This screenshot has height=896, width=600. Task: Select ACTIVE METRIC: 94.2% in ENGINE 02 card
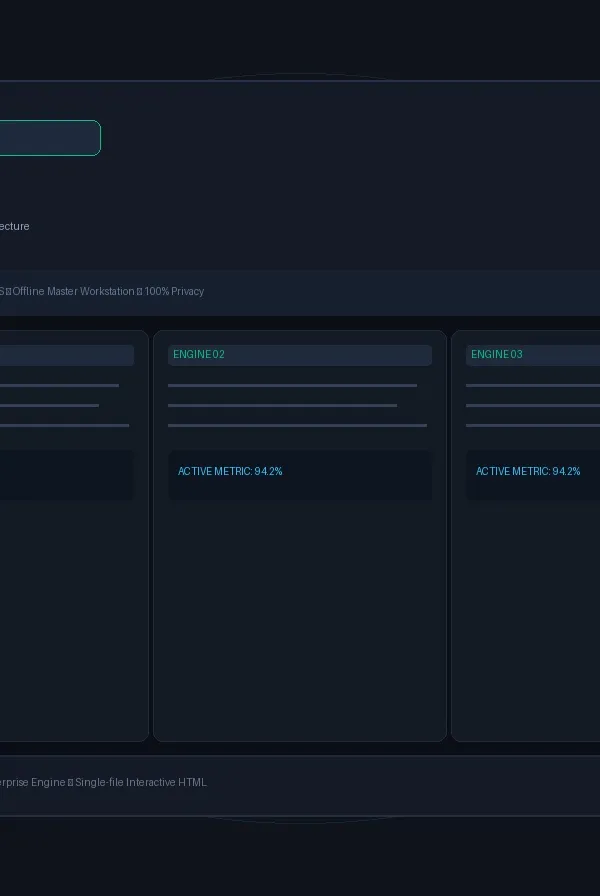[x=230, y=471]
